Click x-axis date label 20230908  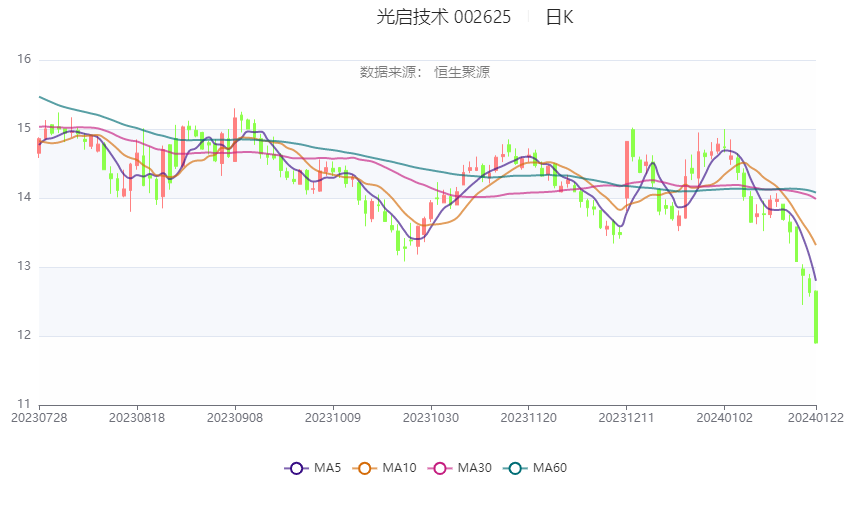(x=235, y=418)
